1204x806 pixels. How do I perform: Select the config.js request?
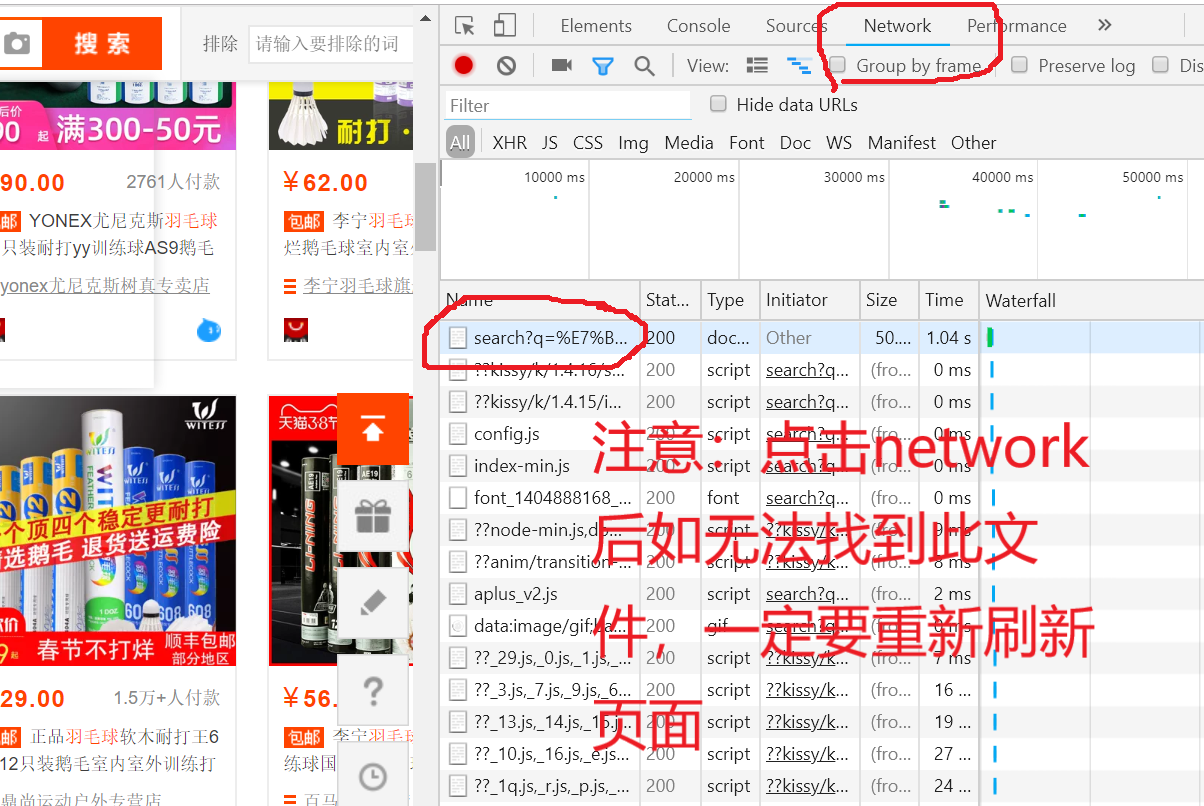[x=822, y=434]
